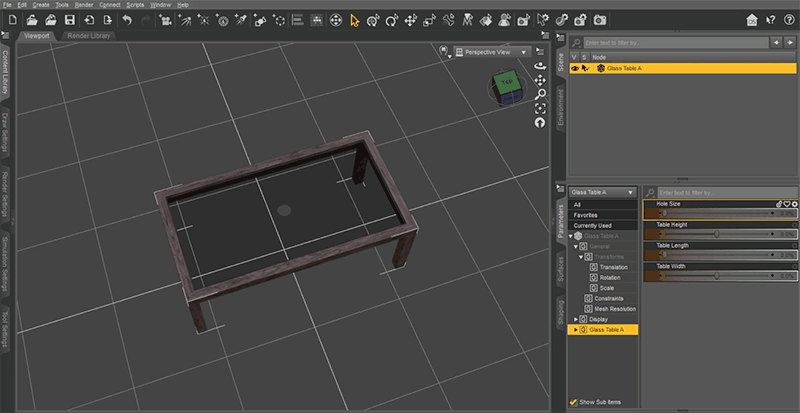The width and height of the screenshot is (800, 413).
Task: Toggle the lock icon on Hole Size
Action: [779, 204]
